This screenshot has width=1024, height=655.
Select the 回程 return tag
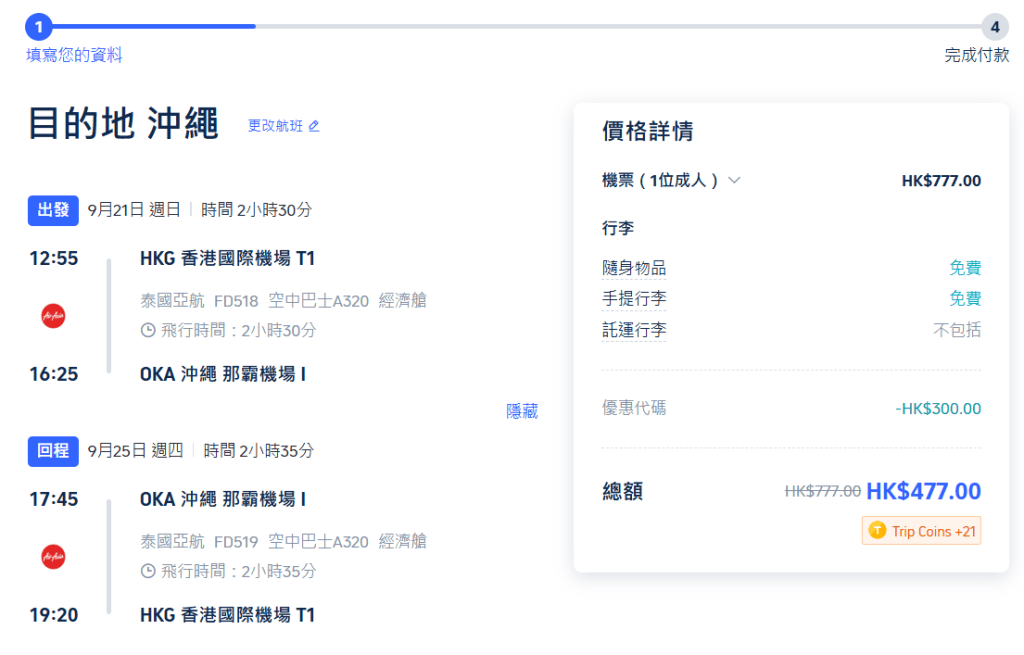pos(53,451)
